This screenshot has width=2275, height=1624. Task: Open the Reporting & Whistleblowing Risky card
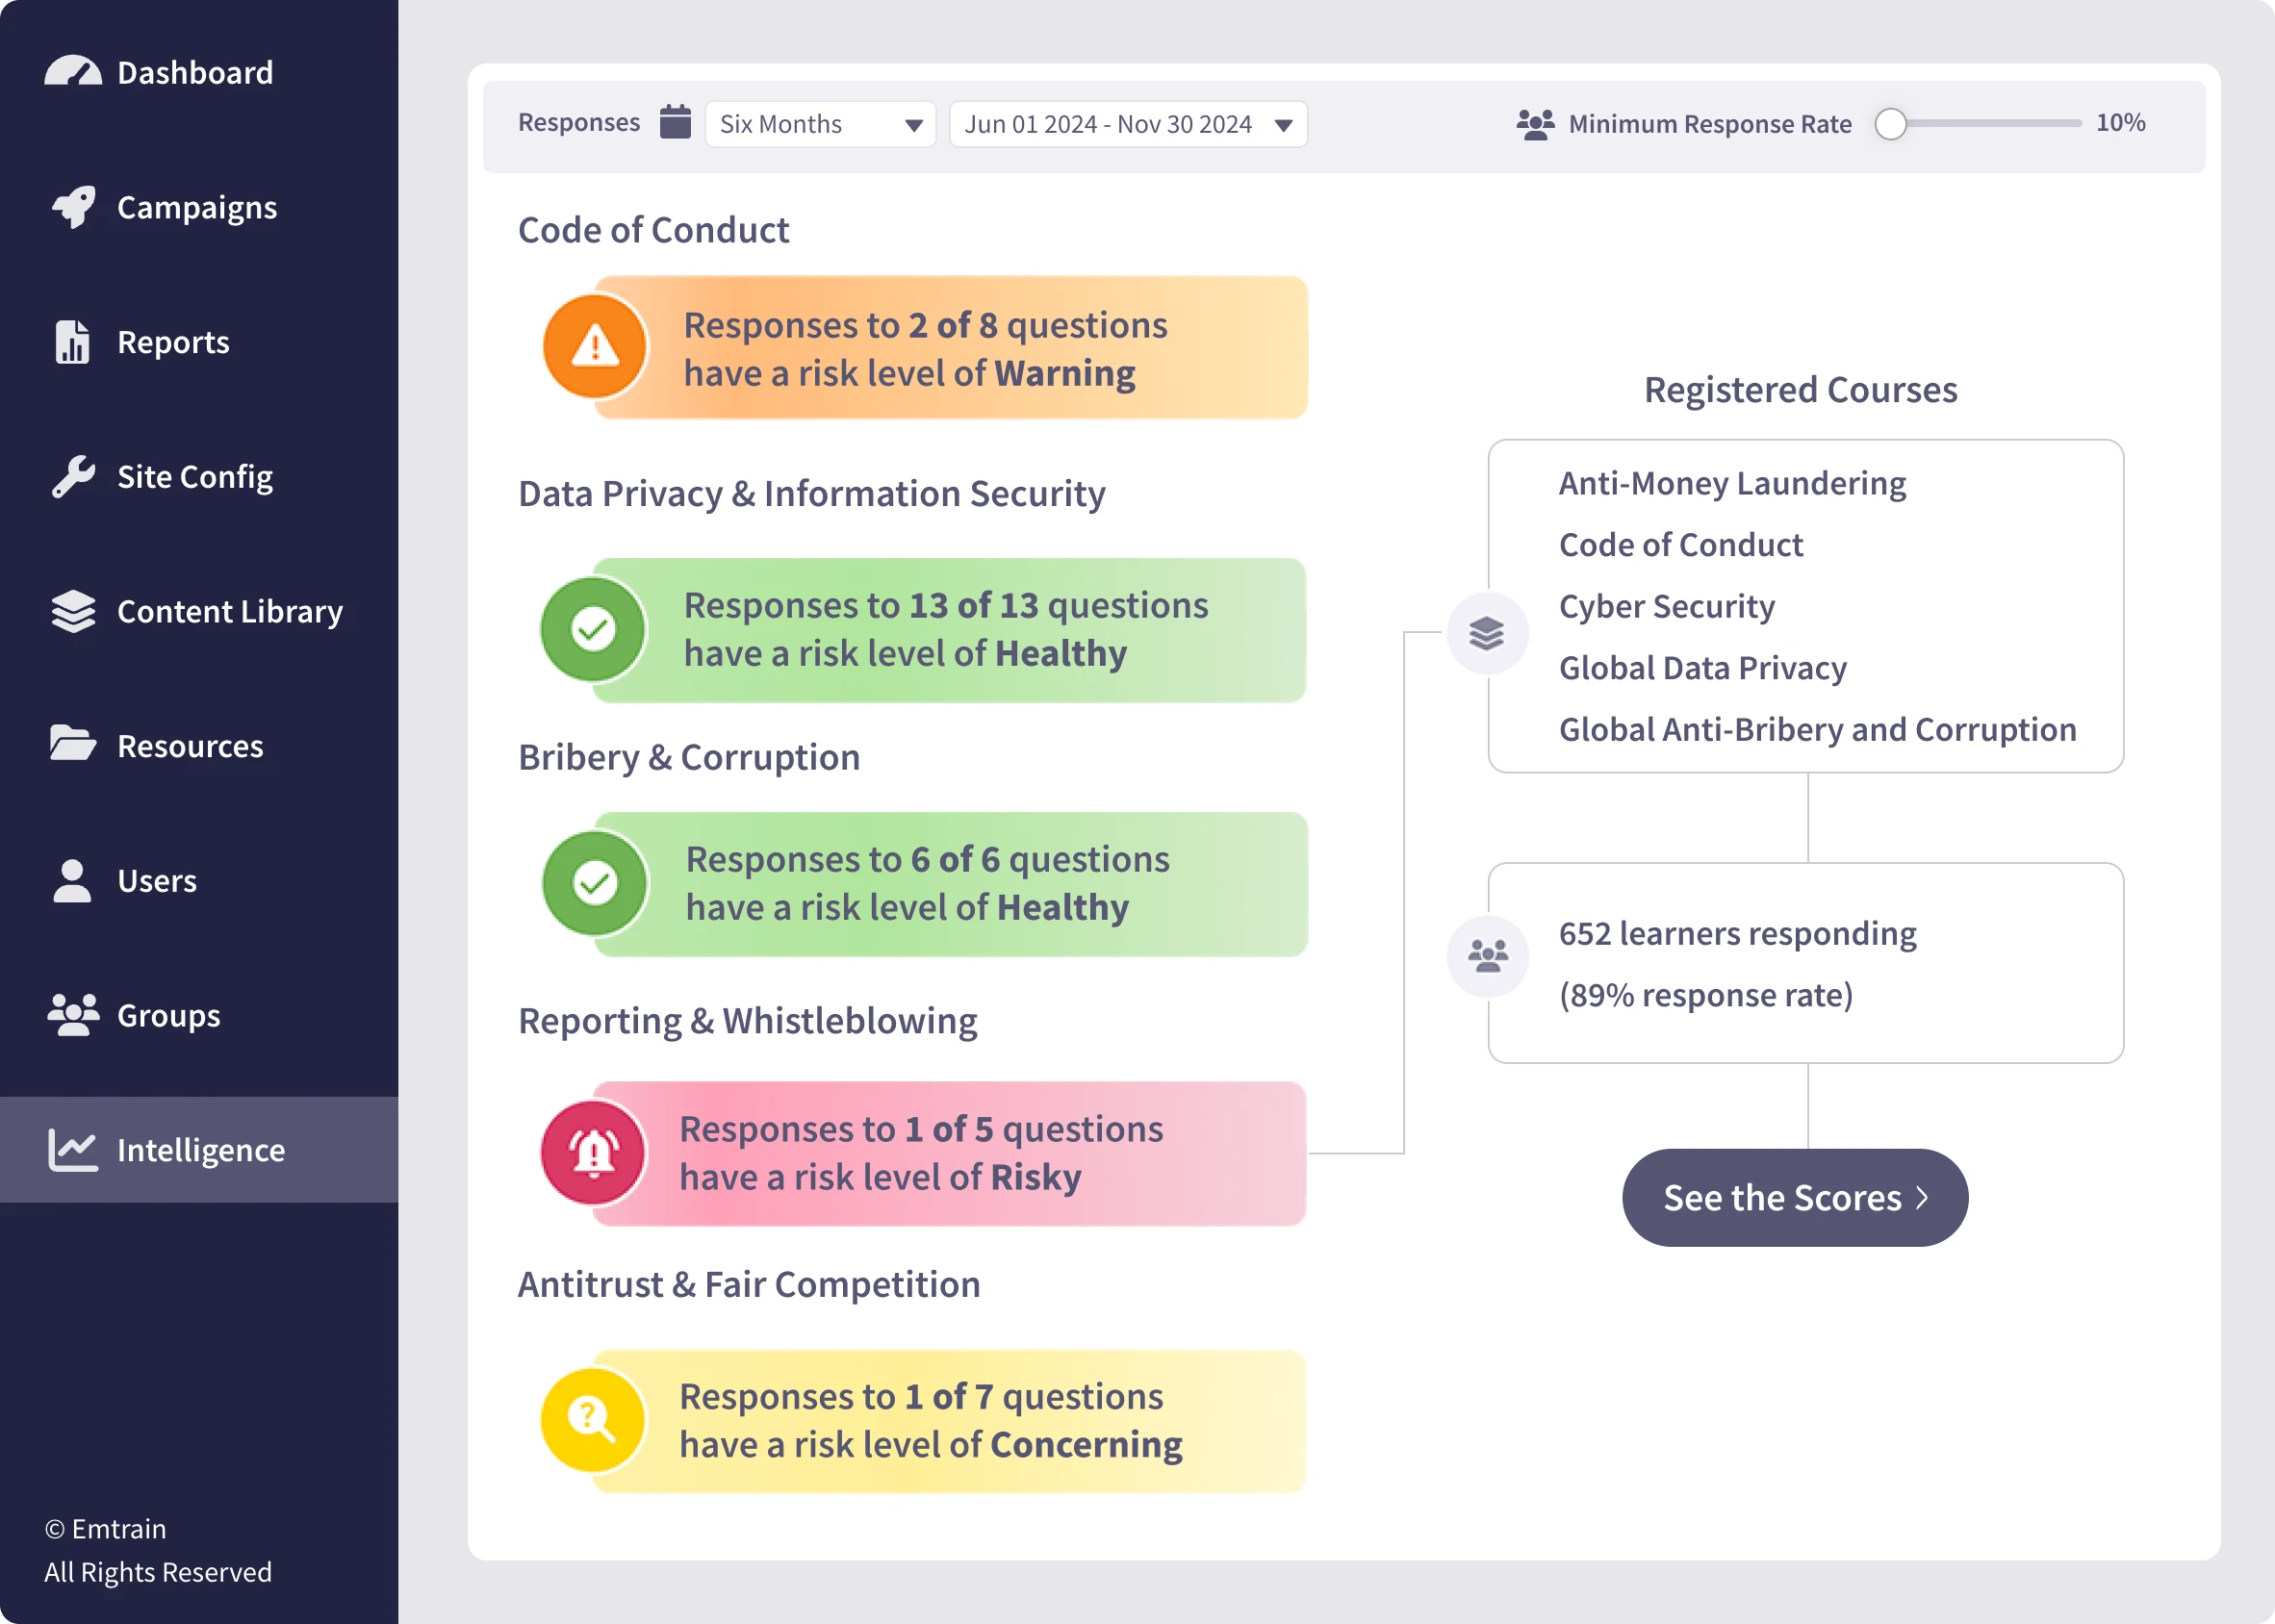coord(949,1153)
